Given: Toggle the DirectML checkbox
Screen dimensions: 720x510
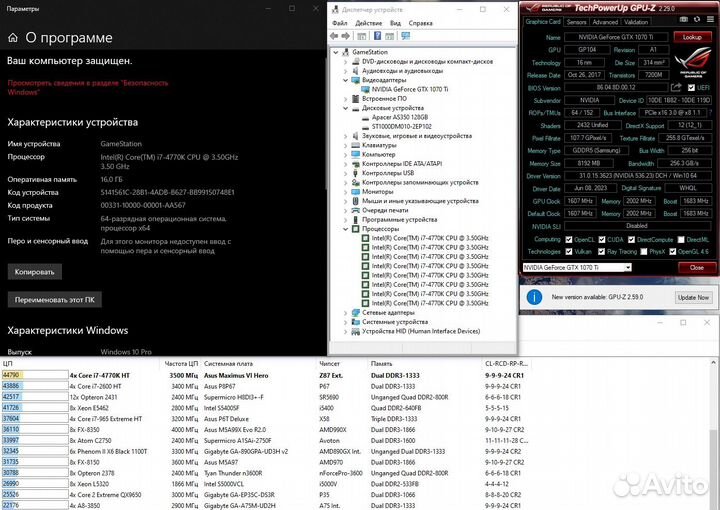Looking at the screenshot, I should [681, 240].
